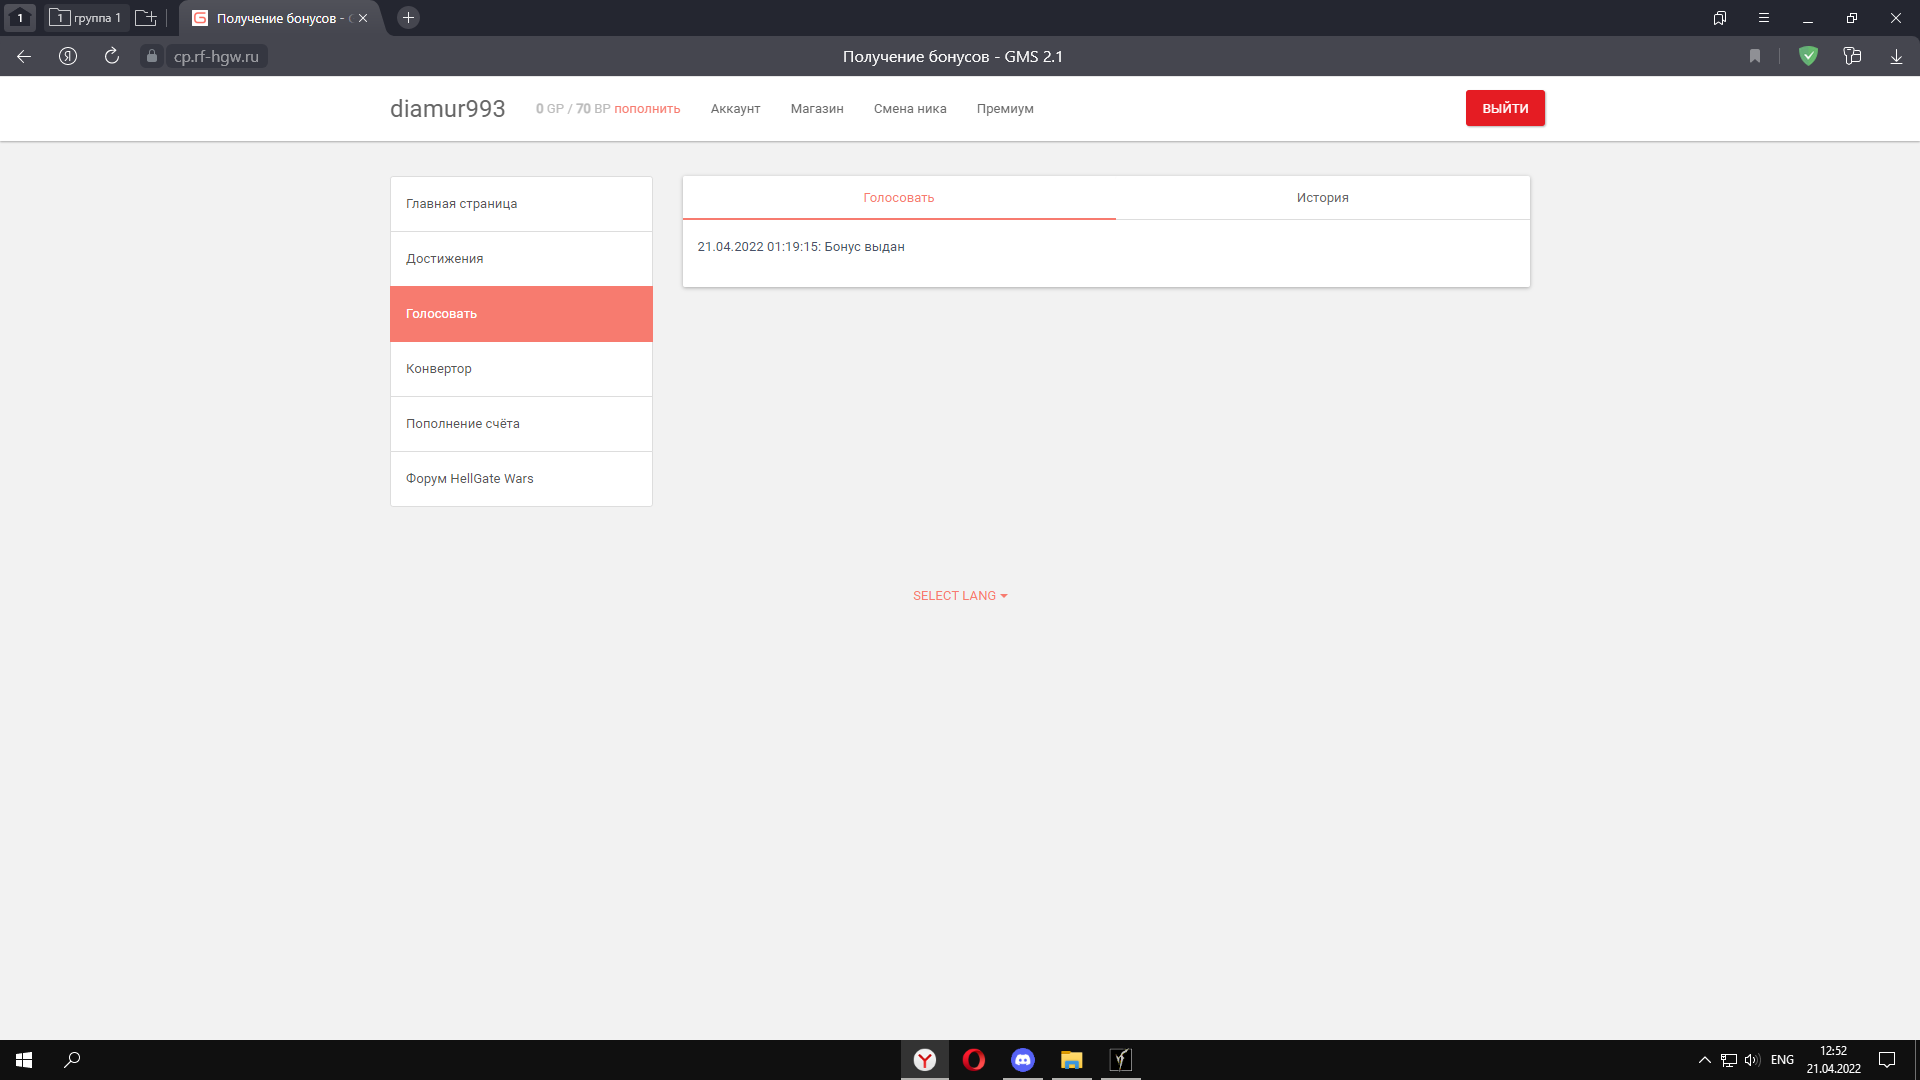The height and width of the screenshot is (1080, 1920).
Task: Open the группа 1 tab group
Action: click(87, 18)
